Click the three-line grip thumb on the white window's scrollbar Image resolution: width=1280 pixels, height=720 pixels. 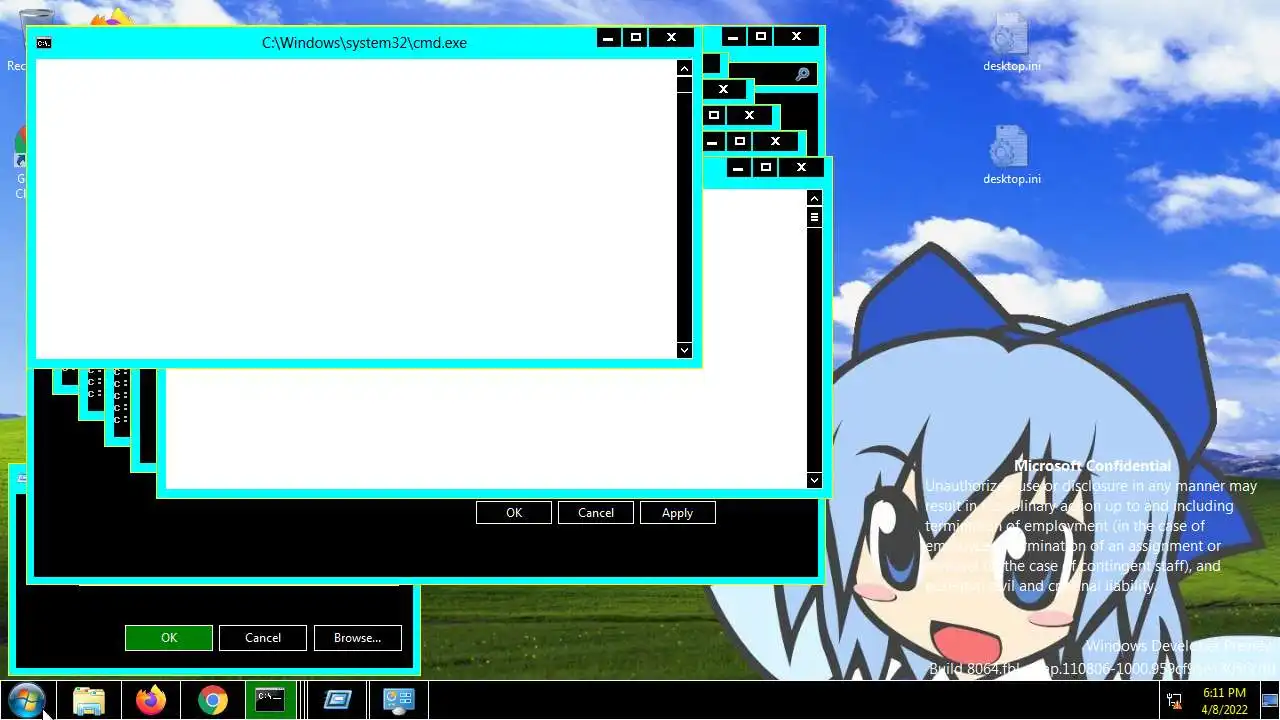814,217
